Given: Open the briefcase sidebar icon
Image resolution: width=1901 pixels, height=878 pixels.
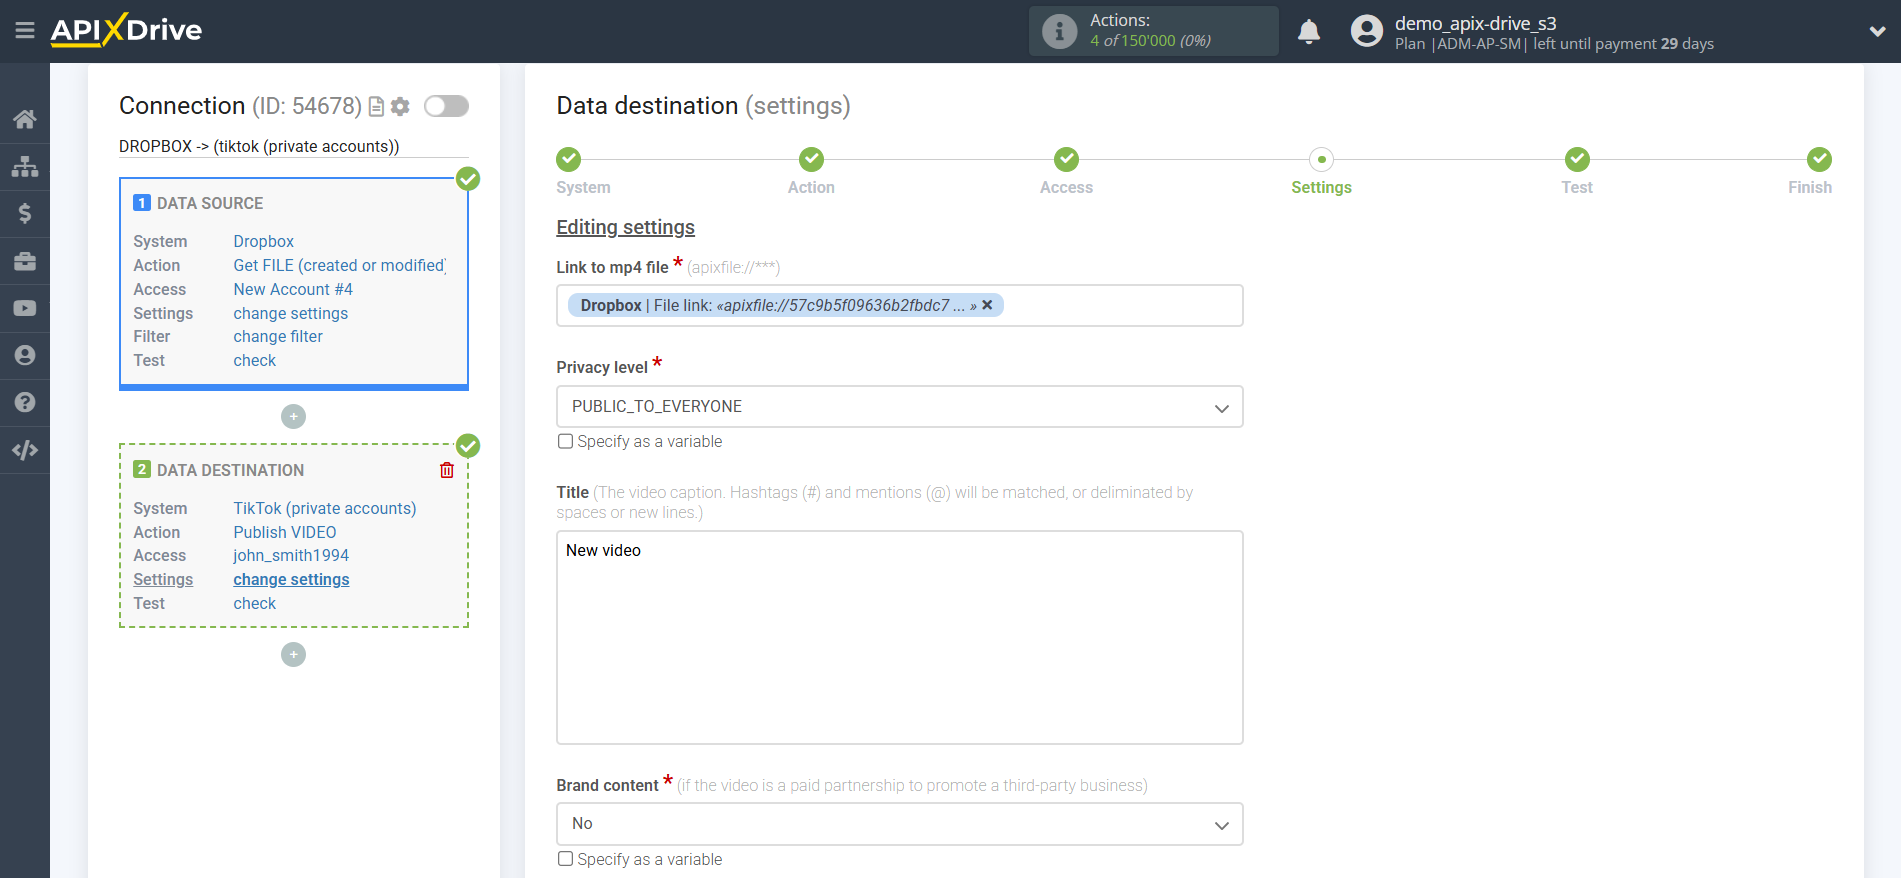Looking at the screenshot, I should pyautogui.click(x=25, y=261).
